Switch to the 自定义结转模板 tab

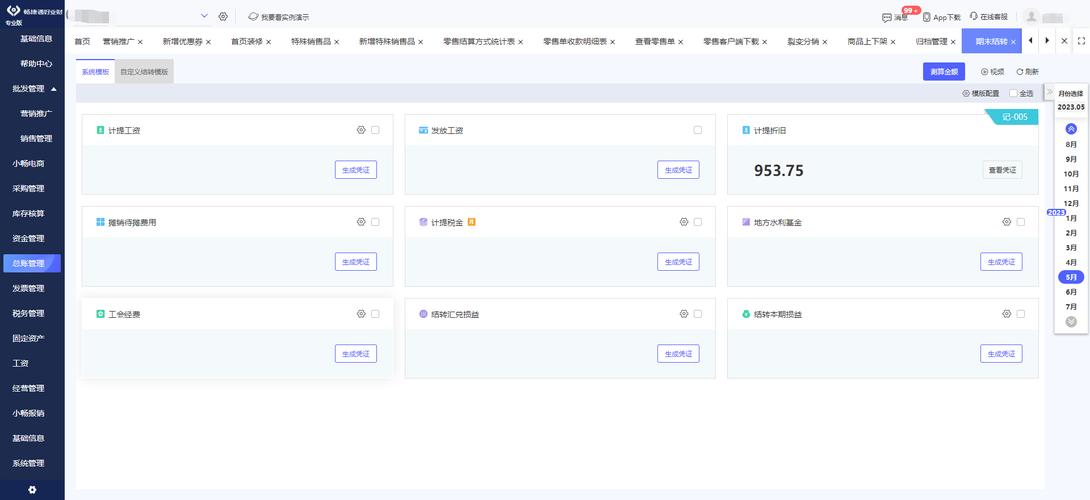point(144,72)
